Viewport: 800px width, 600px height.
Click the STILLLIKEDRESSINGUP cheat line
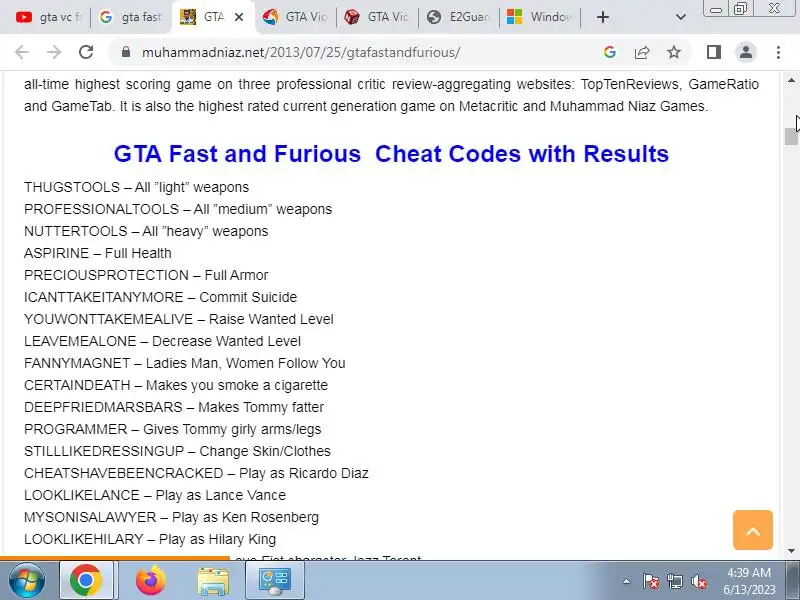click(177, 451)
